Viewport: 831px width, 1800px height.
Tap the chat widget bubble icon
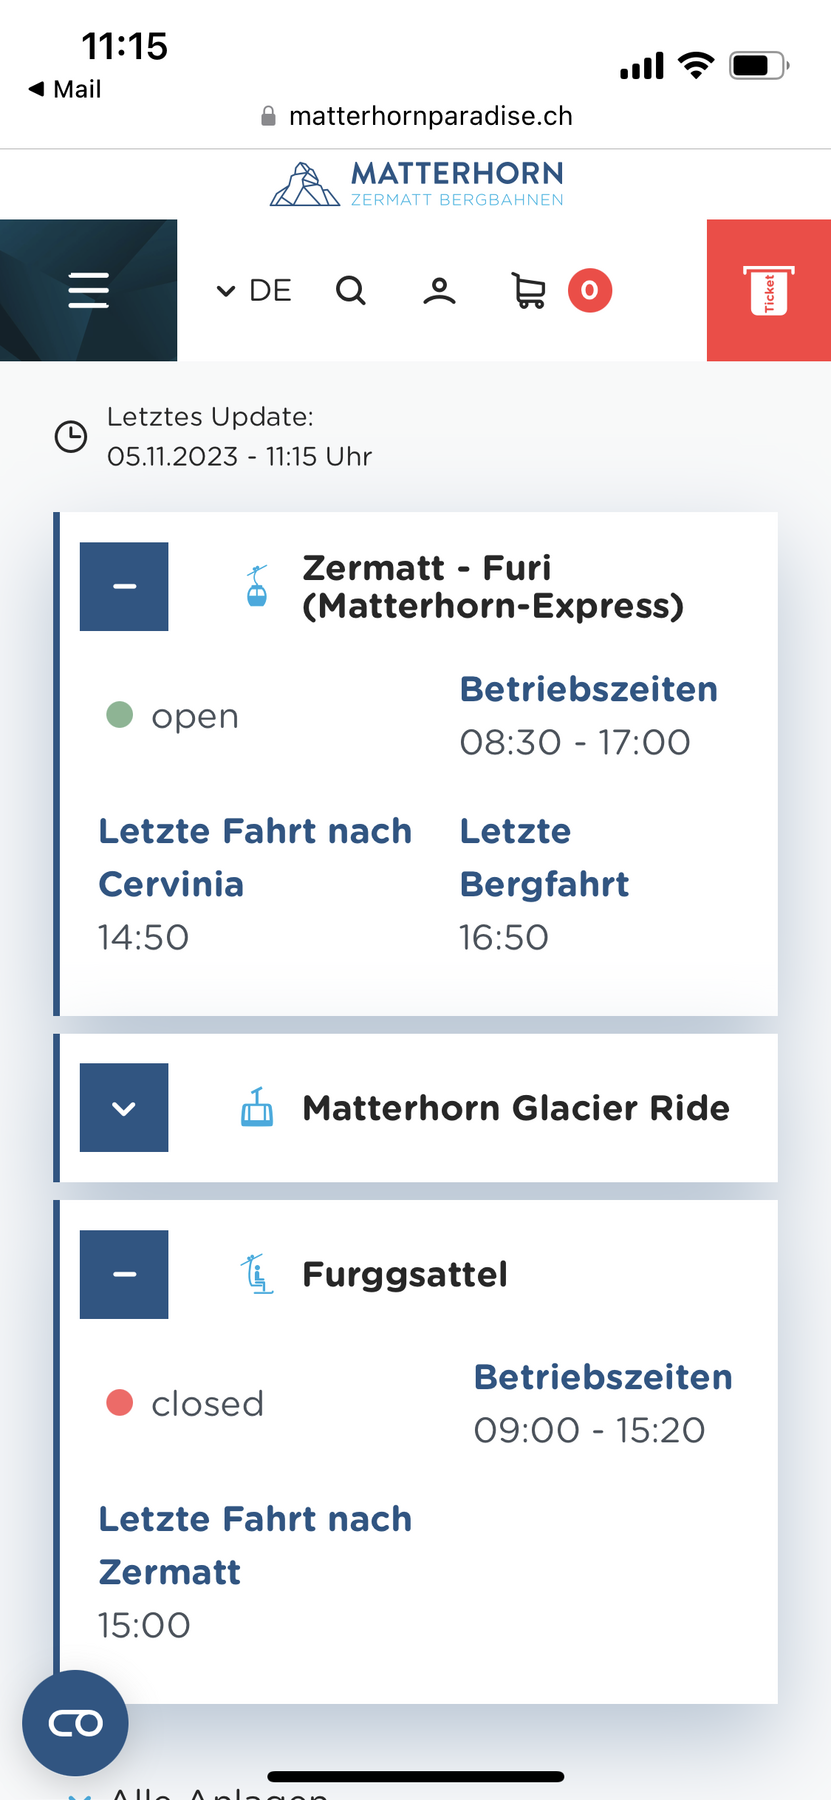[x=75, y=1723]
